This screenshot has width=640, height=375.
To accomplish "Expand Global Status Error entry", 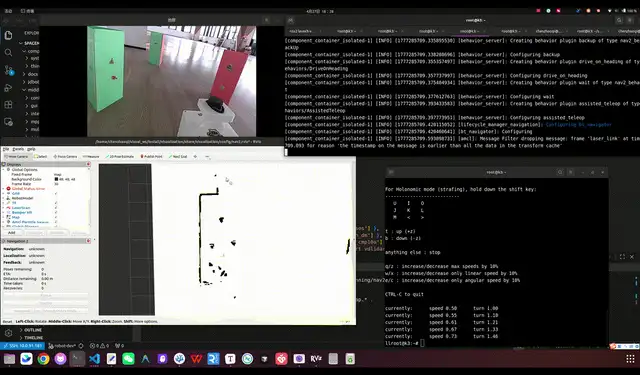I will point(4,189).
